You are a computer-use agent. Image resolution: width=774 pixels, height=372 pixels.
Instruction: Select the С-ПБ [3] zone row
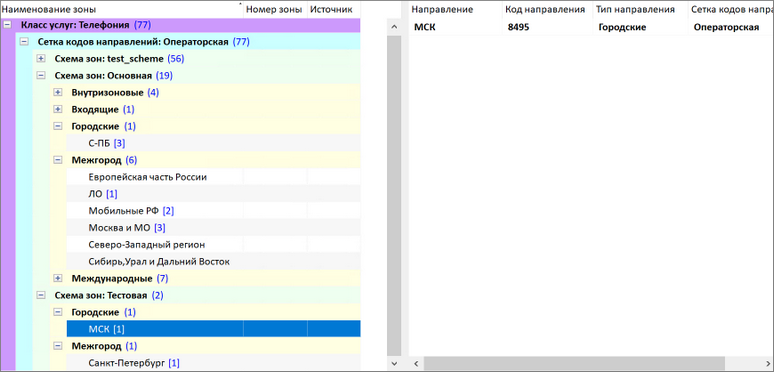[213, 143]
